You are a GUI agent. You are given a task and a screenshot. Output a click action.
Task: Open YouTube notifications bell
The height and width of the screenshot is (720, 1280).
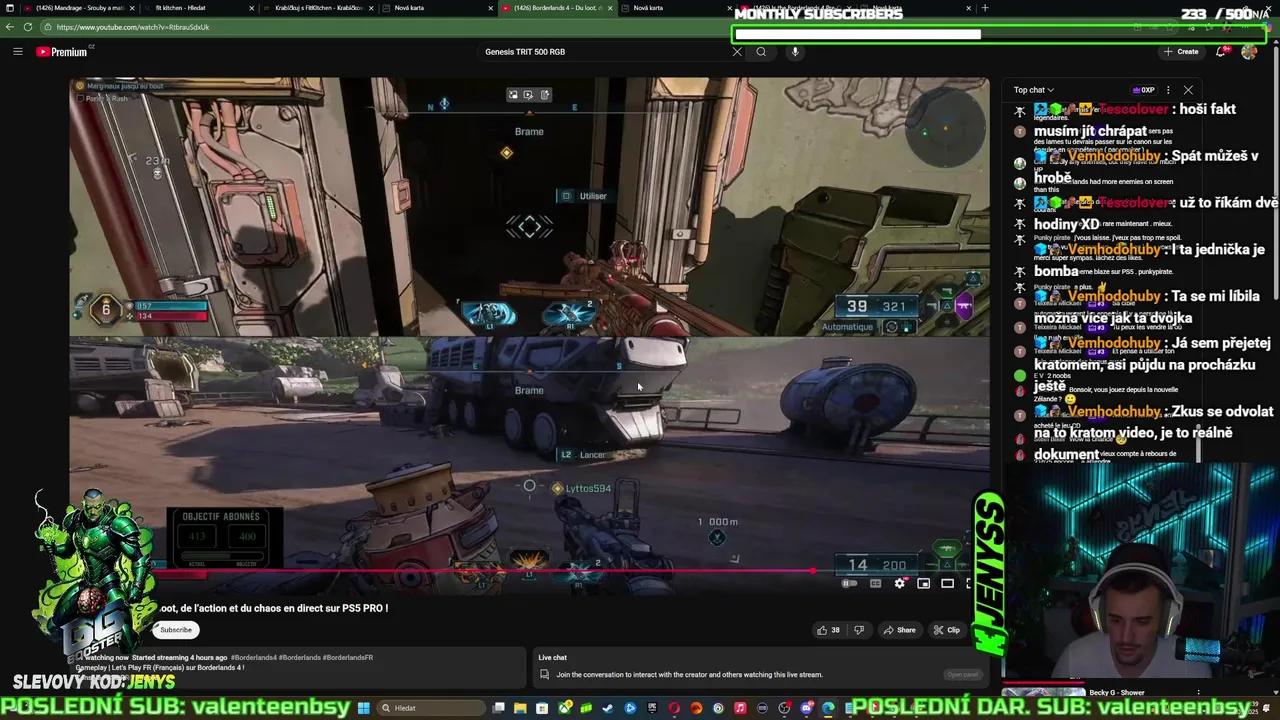coord(1221,51)
